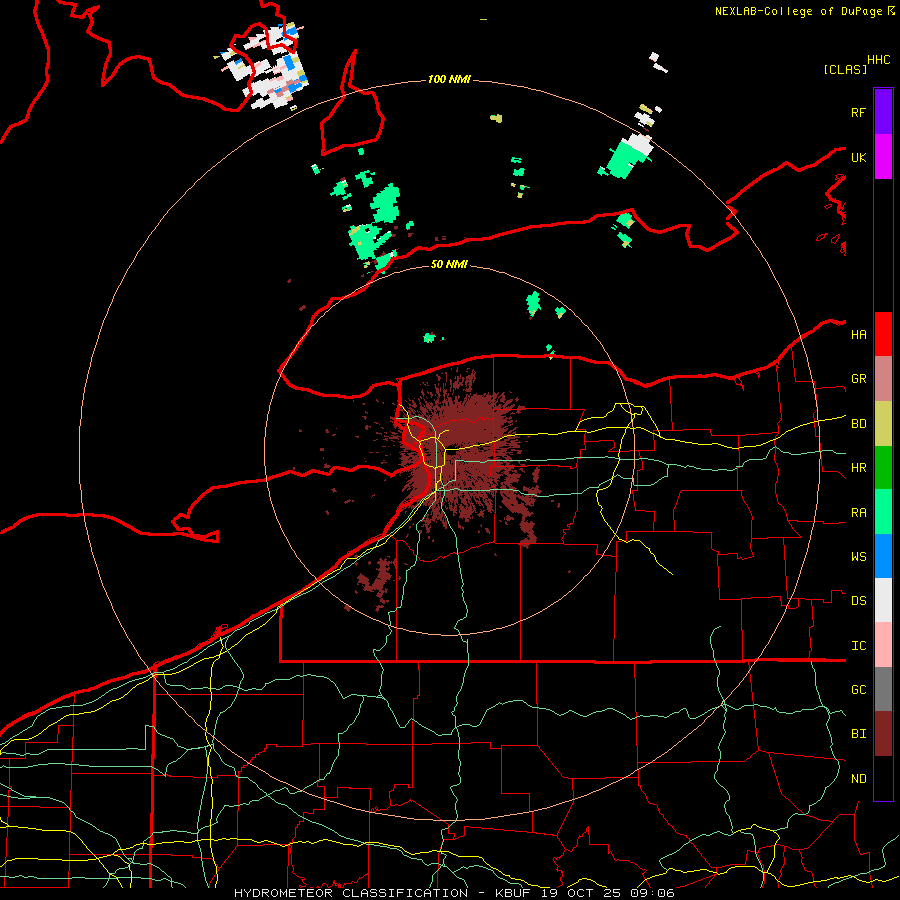Click the RF purple color swatch
This screenshot has height=900, width=900.
[883, 112]
